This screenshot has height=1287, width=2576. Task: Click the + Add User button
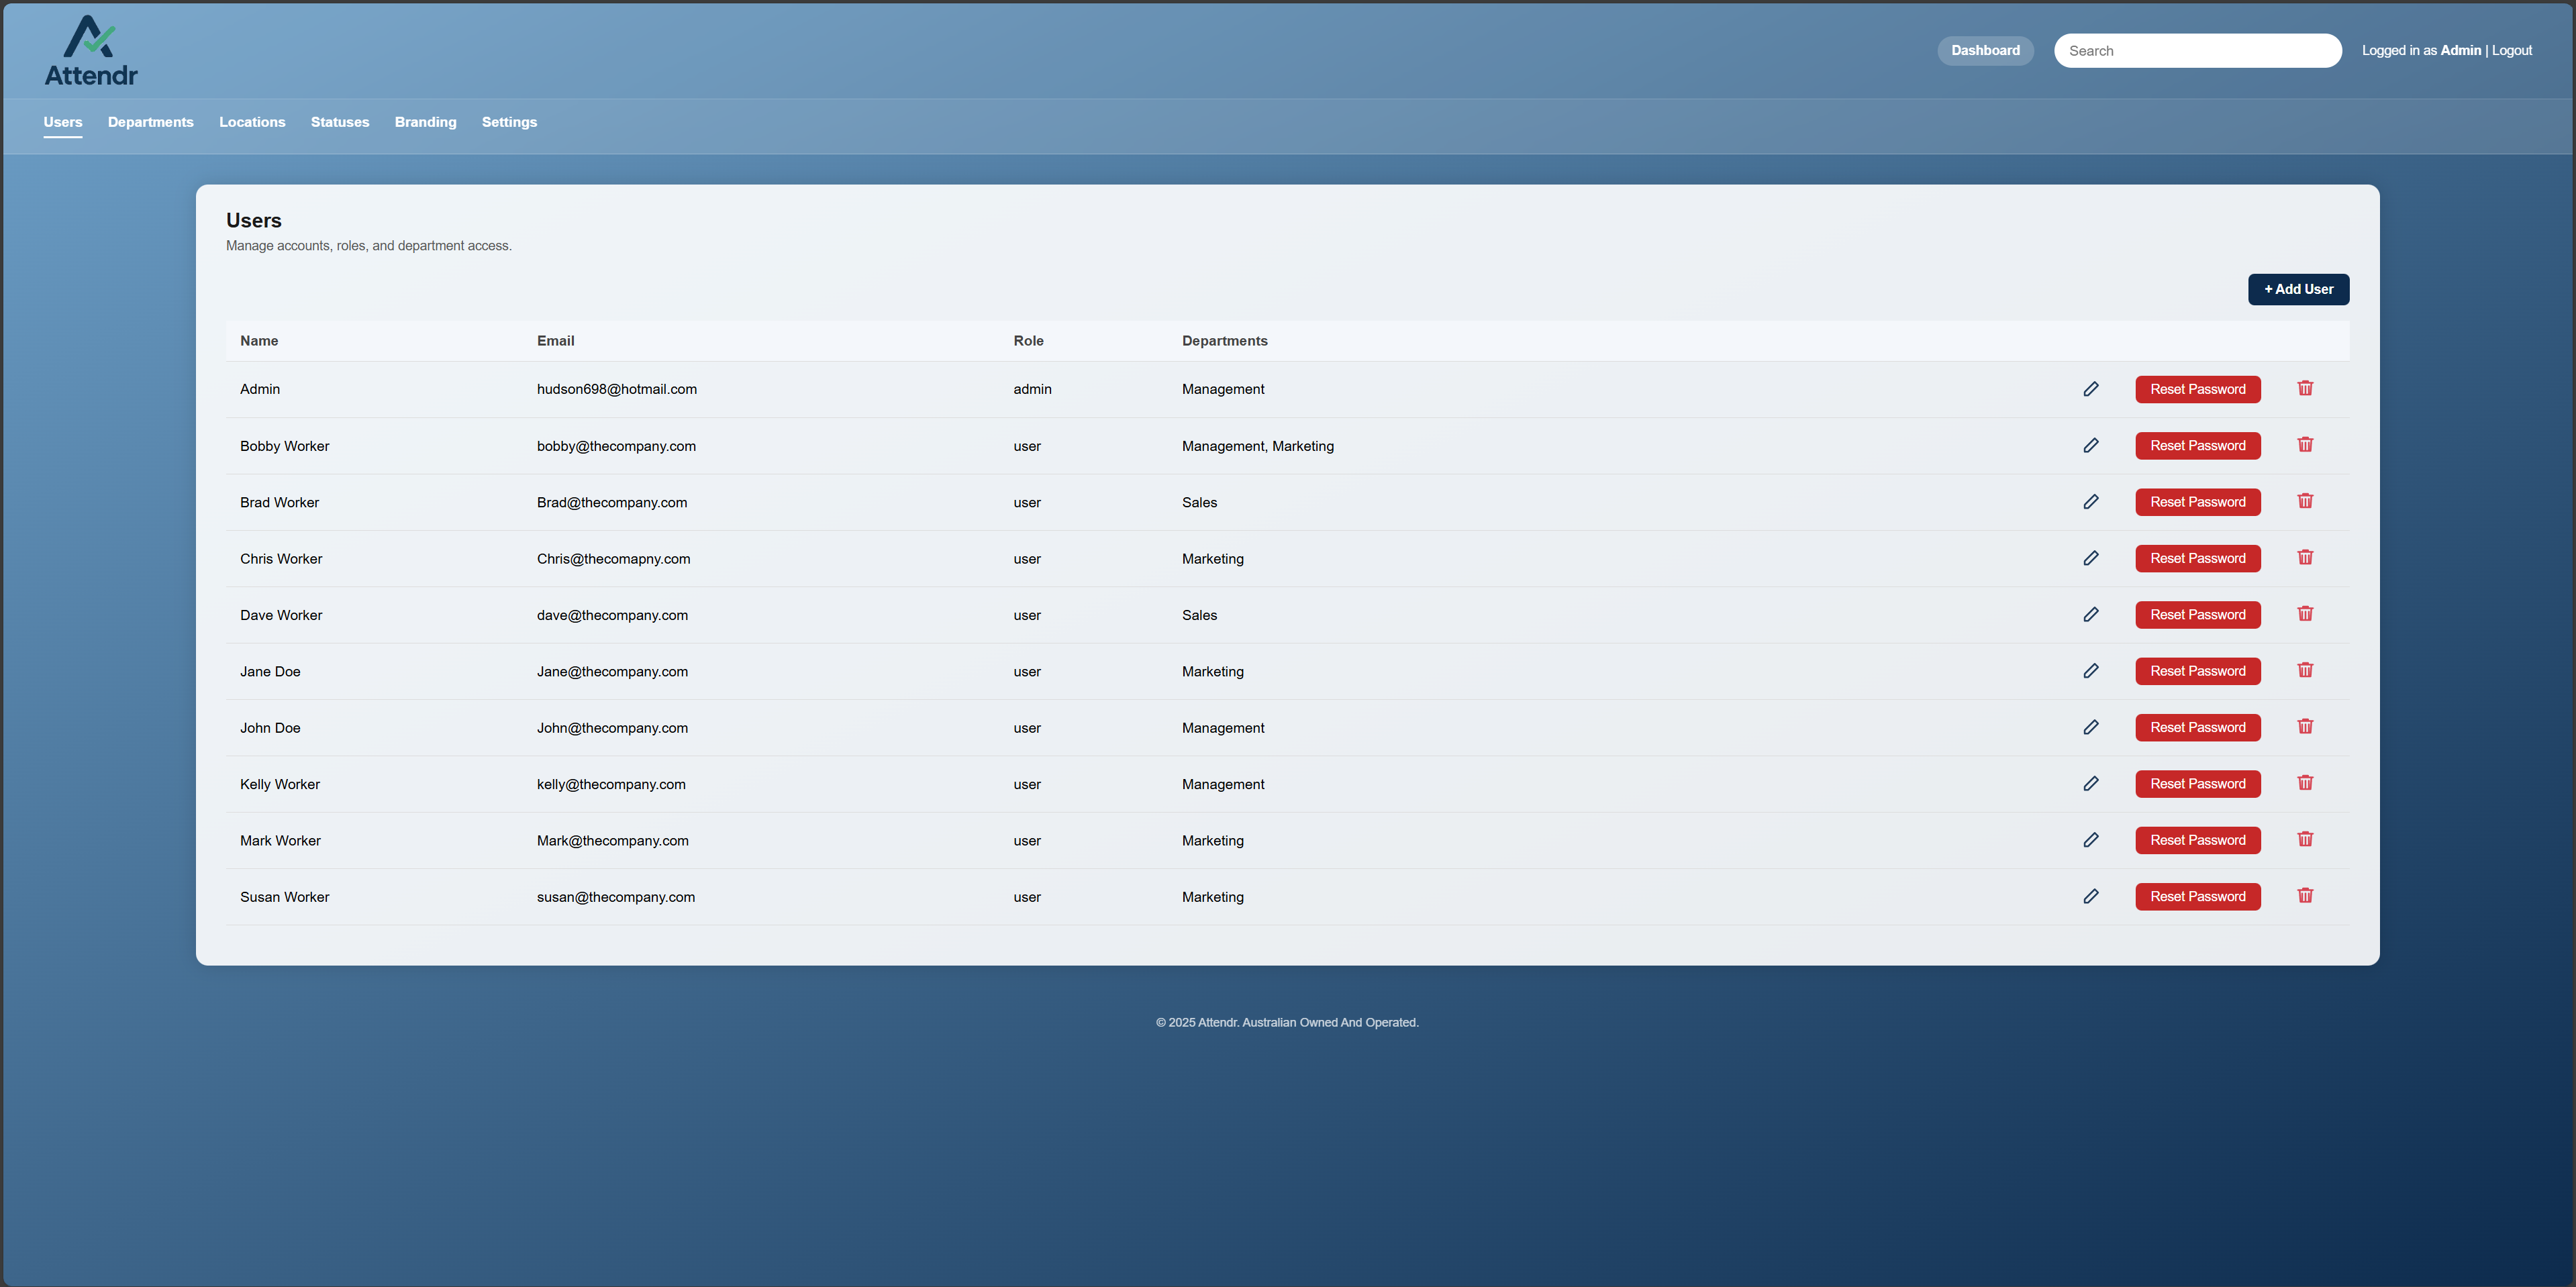(x=2298, y=289)
